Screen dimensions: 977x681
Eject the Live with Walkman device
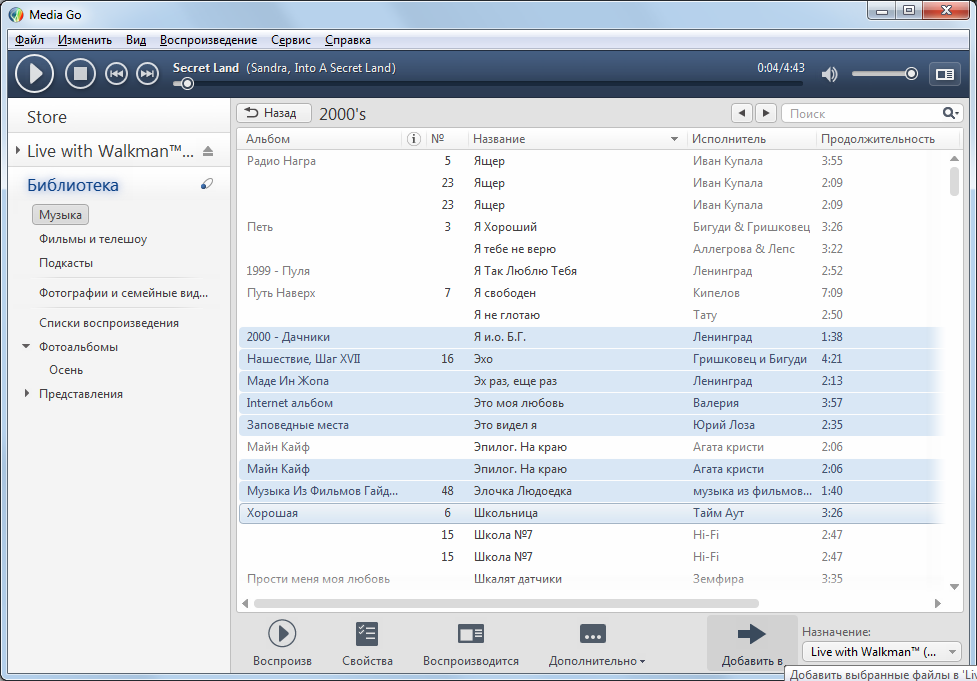tap(208, 151)
